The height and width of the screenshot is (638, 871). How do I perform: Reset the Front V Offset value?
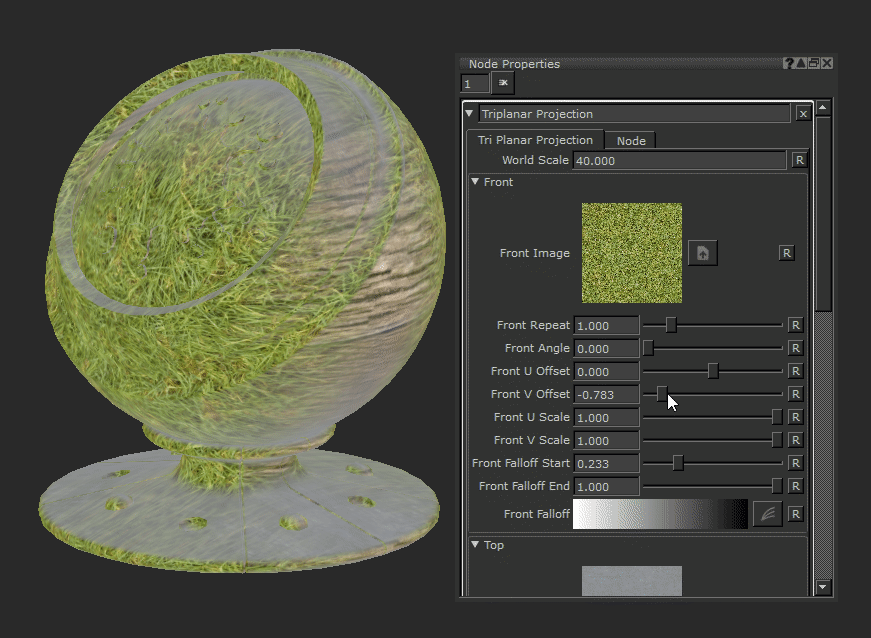tap(795, 394)
